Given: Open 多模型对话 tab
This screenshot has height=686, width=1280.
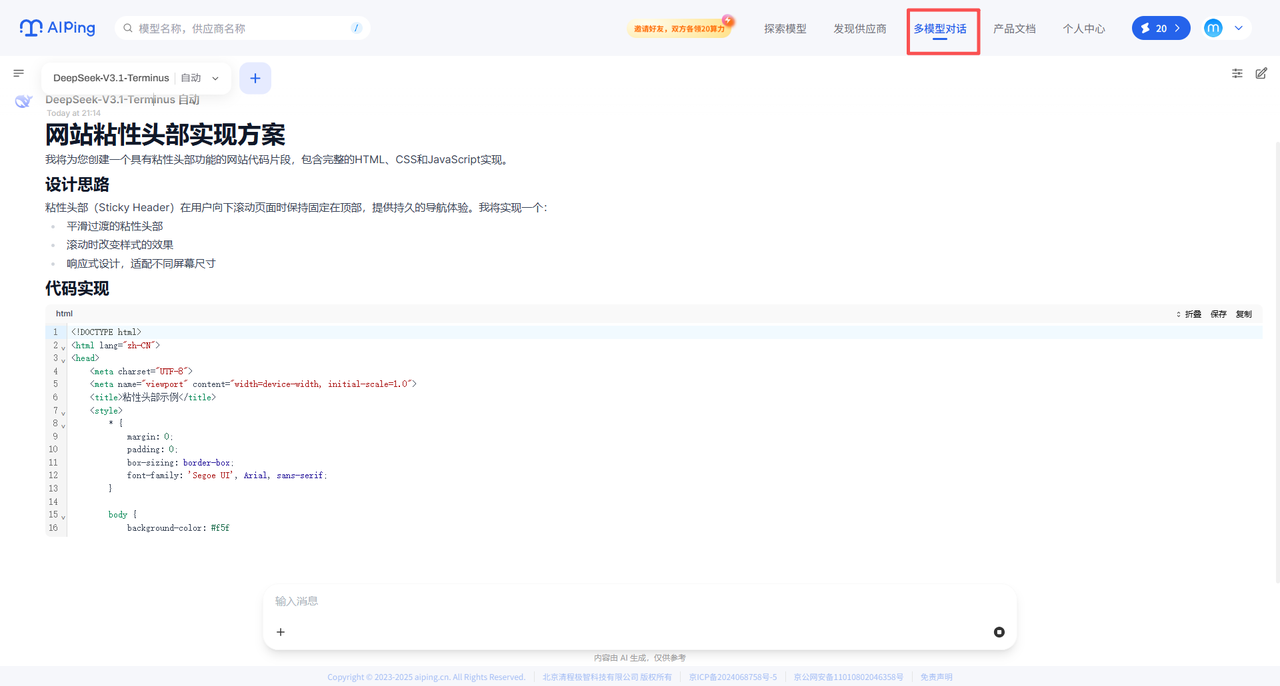Looking at the screenshot, I should point(940,29).
